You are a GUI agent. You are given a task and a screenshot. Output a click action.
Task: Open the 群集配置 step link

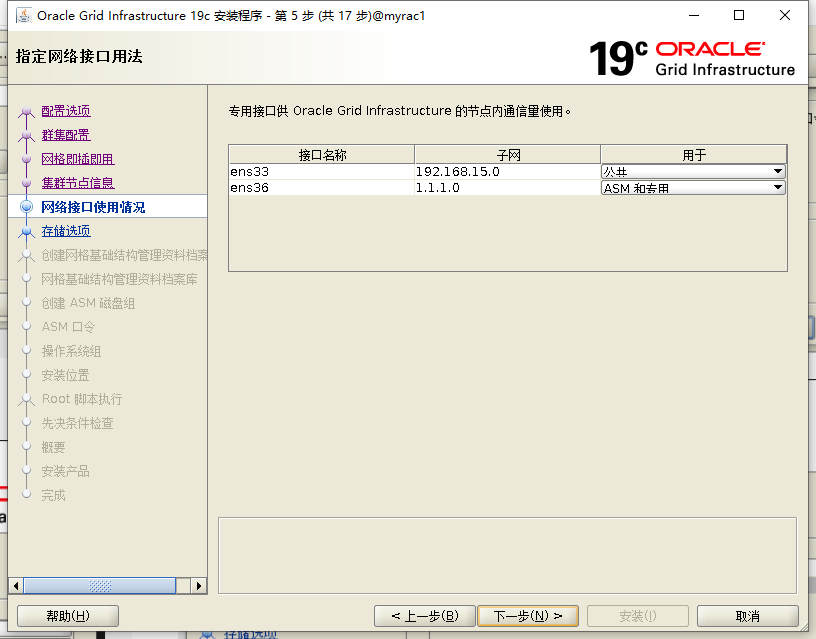click(66, 135)
